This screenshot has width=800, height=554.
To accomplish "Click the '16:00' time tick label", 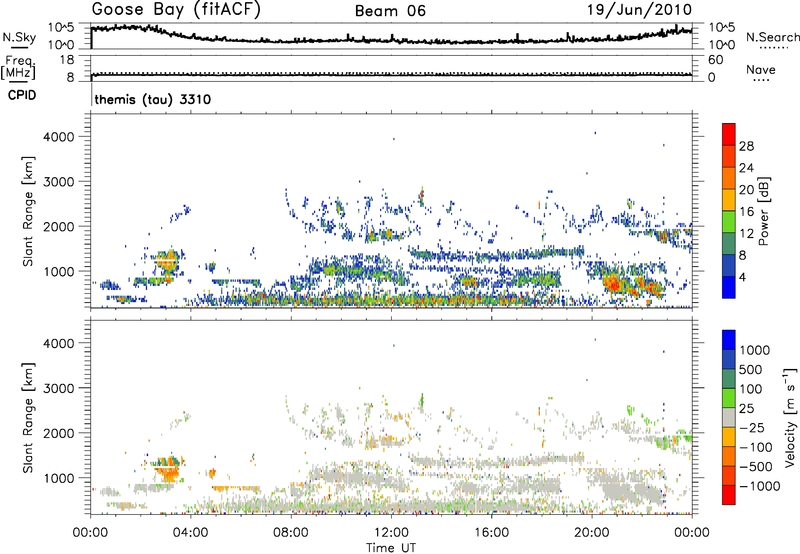I will (491, 533).
